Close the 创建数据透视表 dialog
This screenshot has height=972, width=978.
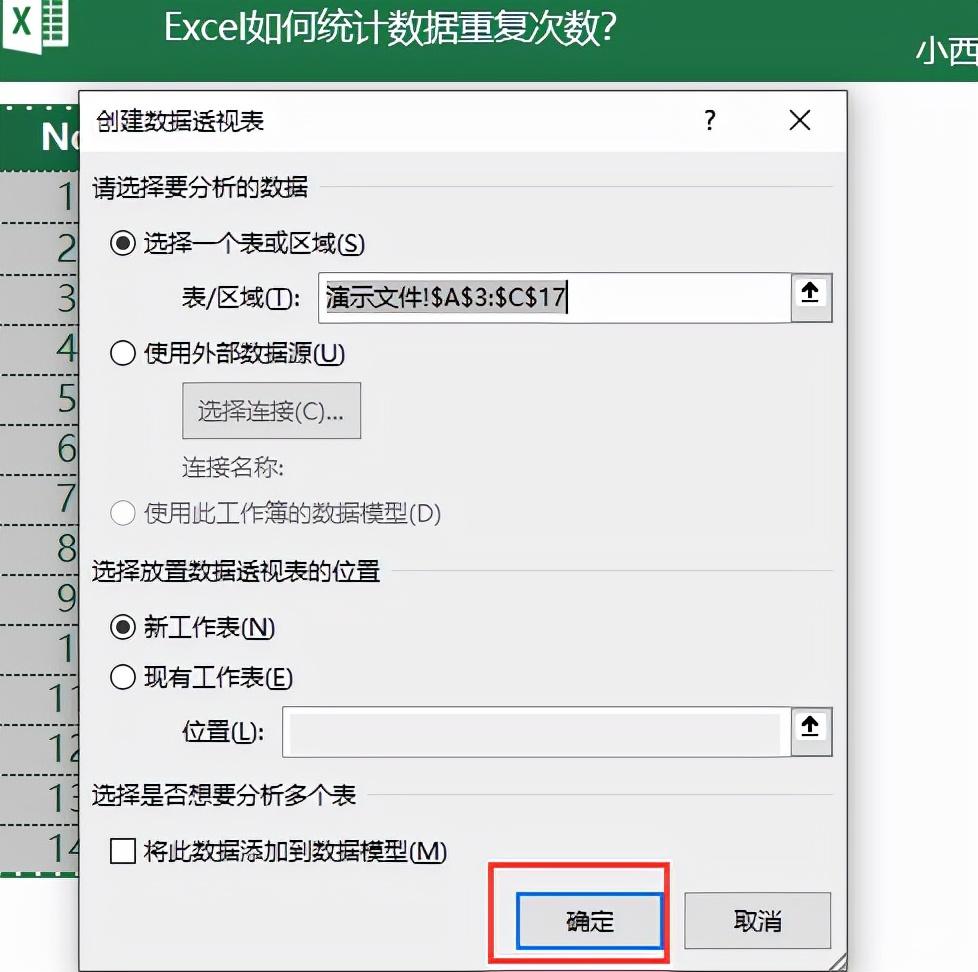pos(800,120)
